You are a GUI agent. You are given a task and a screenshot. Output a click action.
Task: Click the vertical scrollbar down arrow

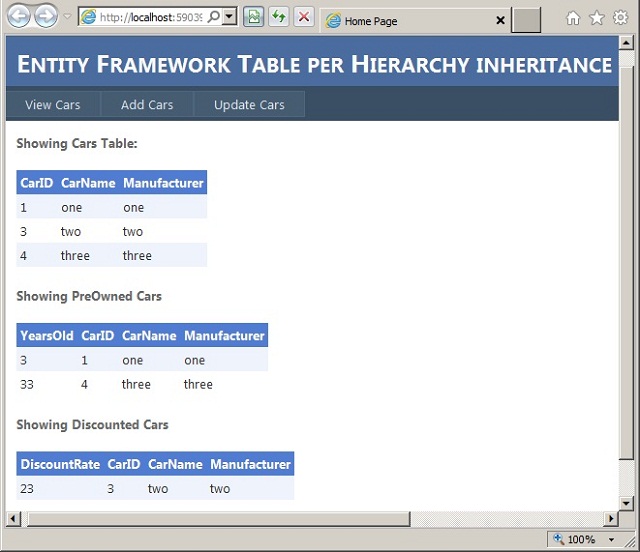[627, 503]
